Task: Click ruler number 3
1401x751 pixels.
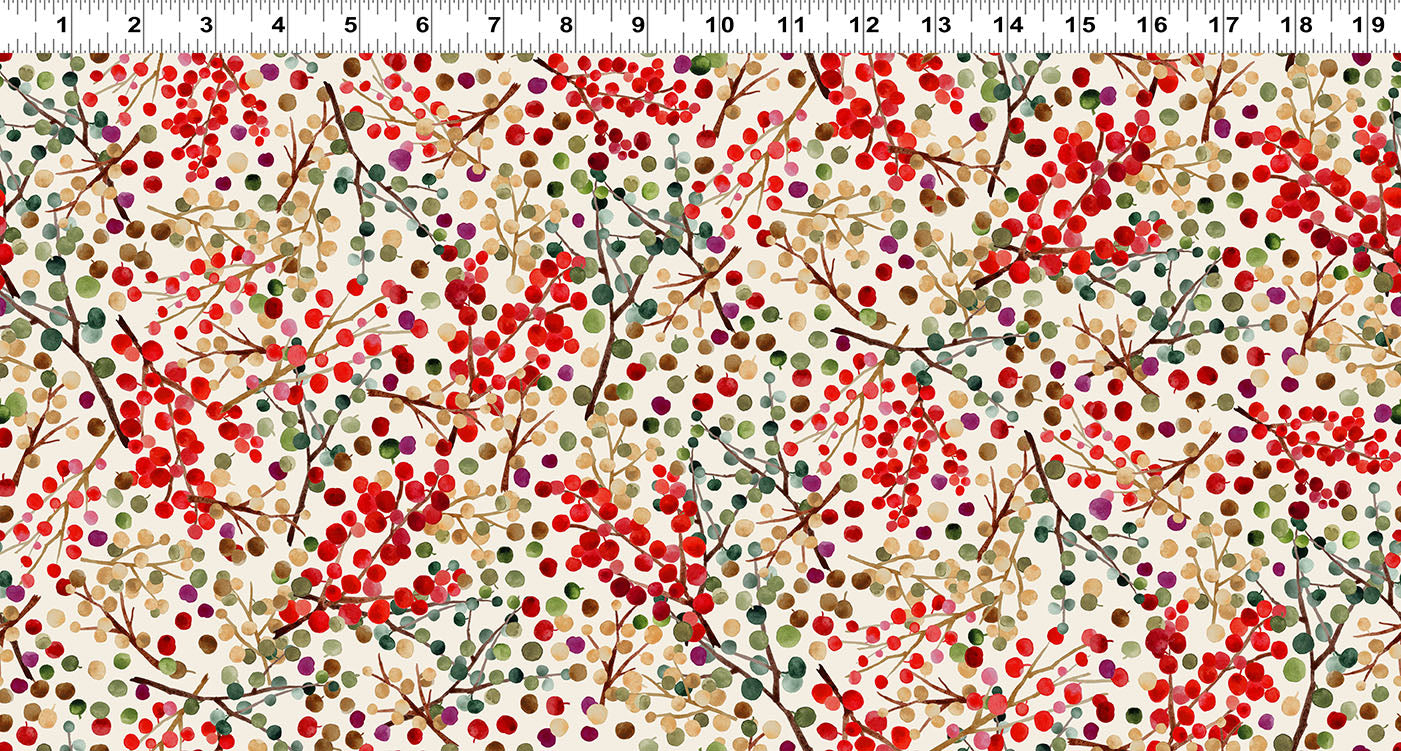Action: [206, 24]
